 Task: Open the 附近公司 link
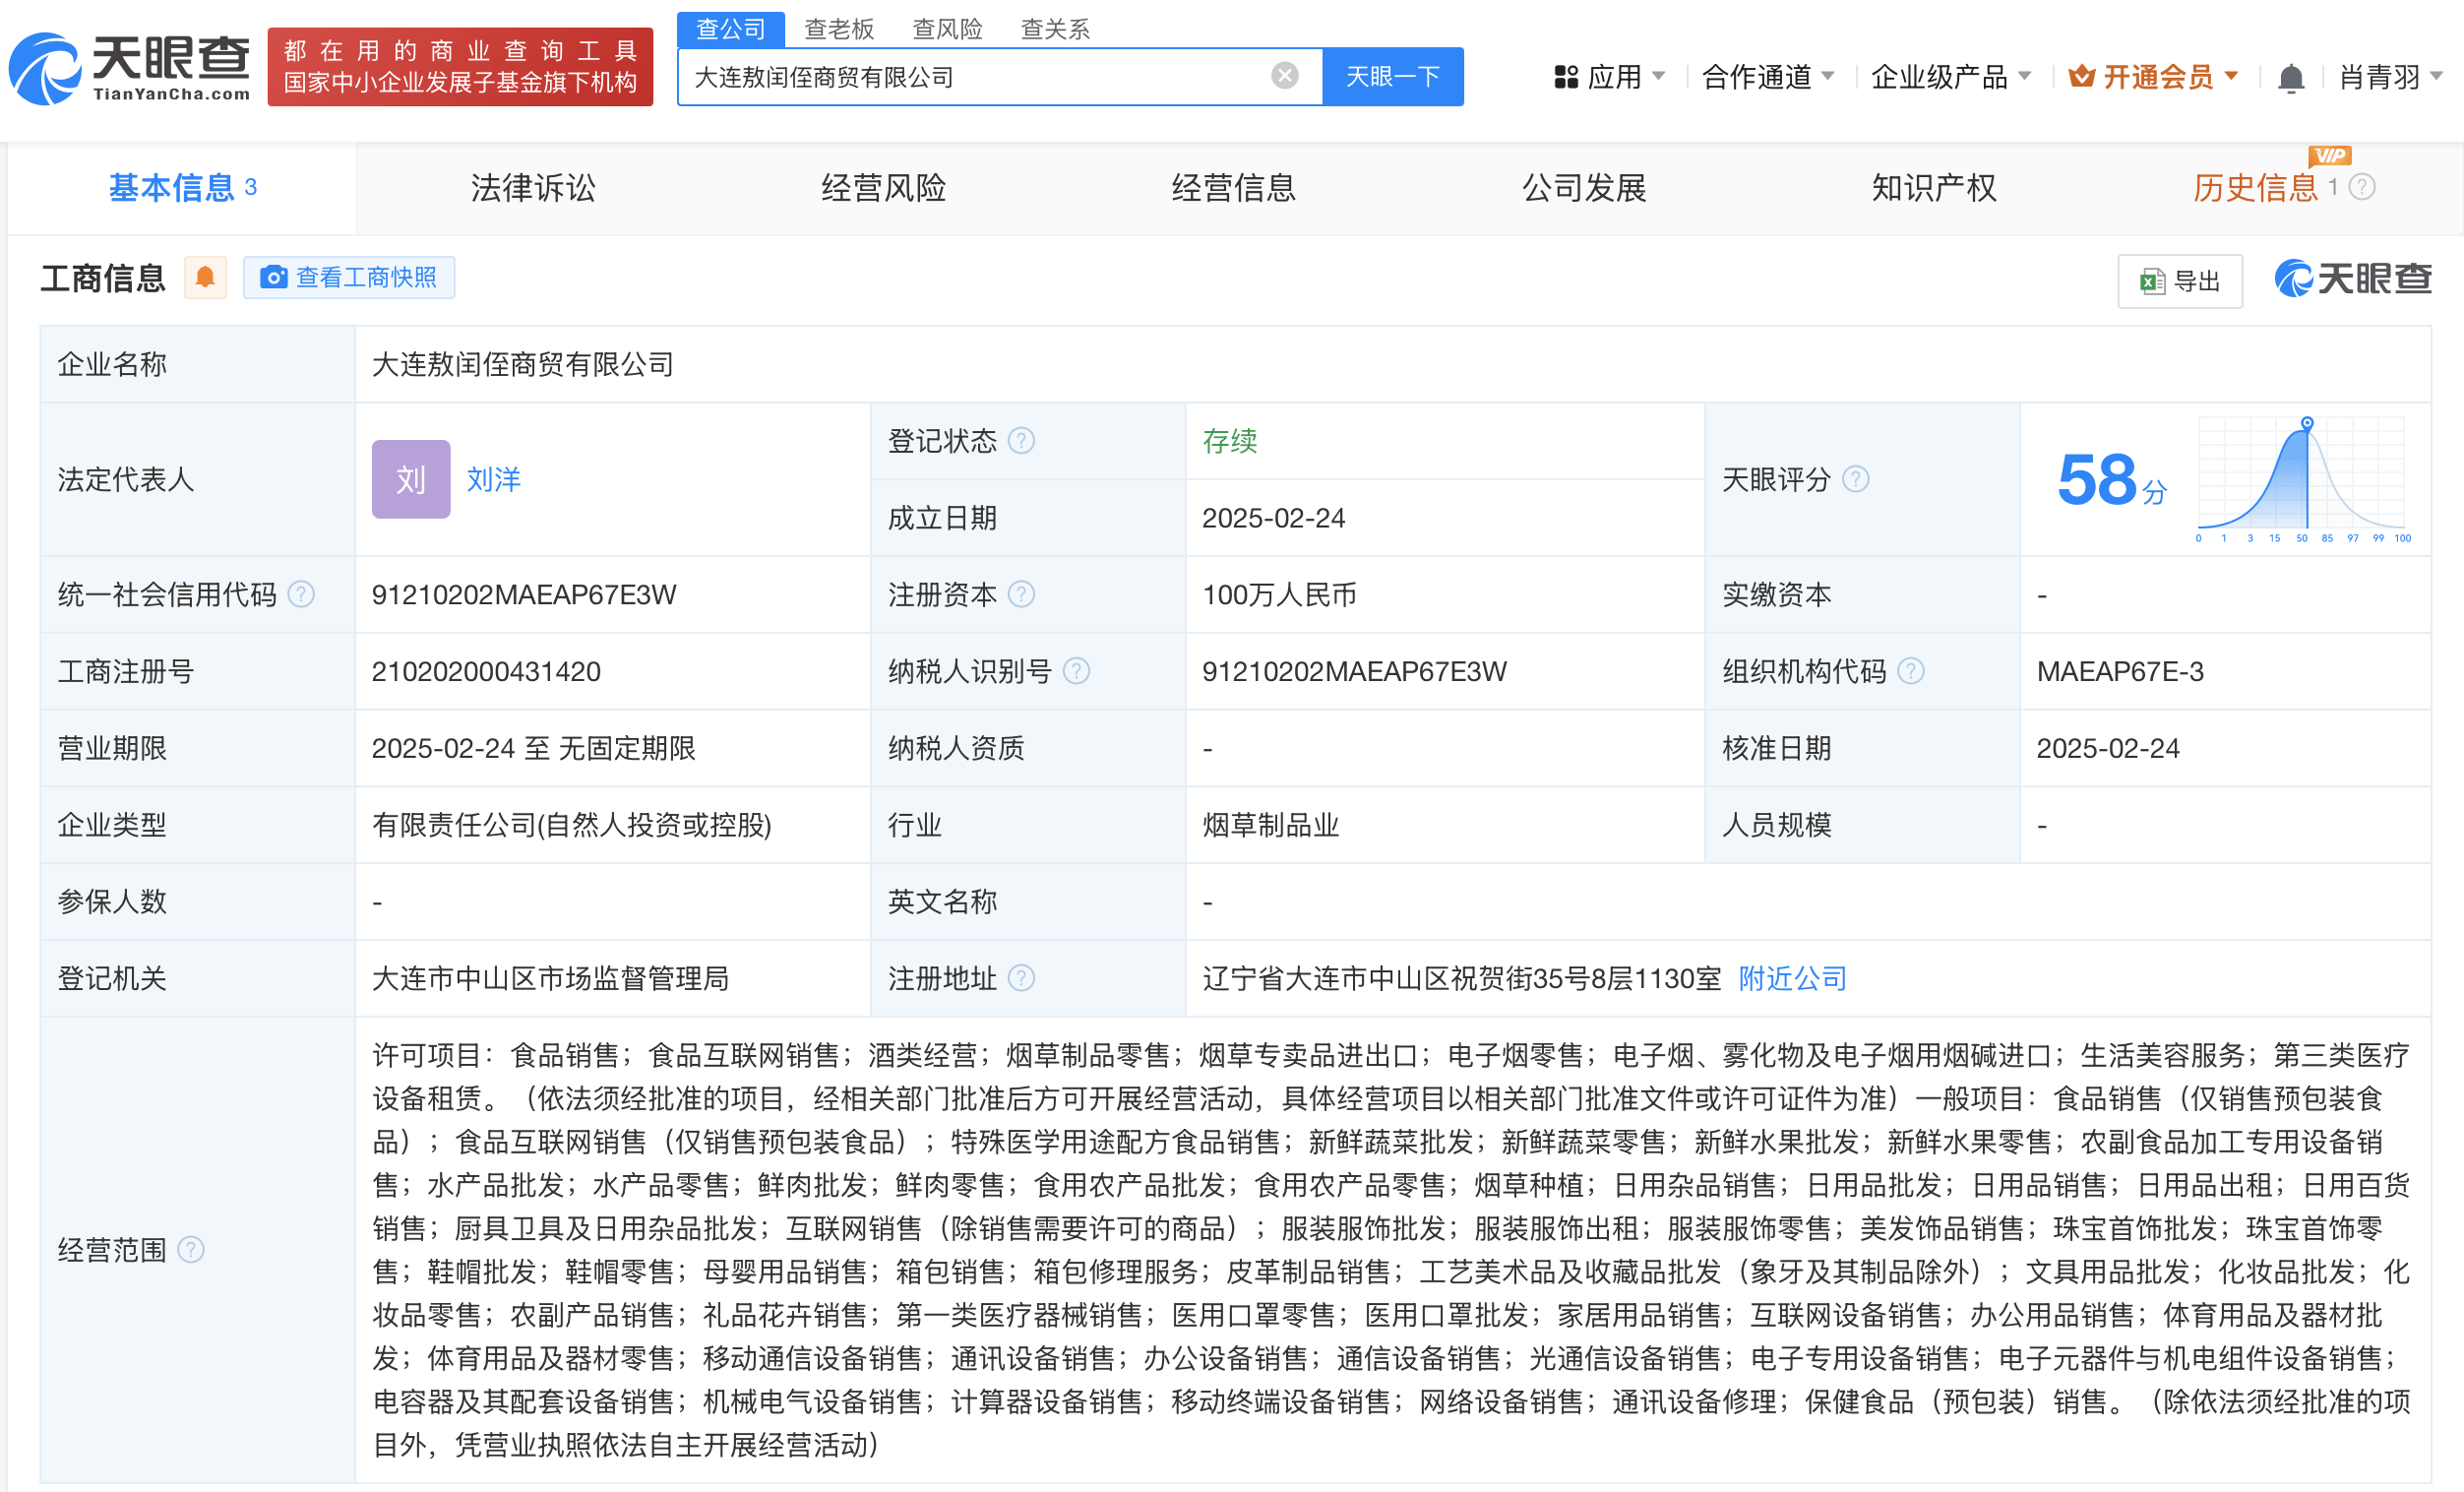point(1791,977)
